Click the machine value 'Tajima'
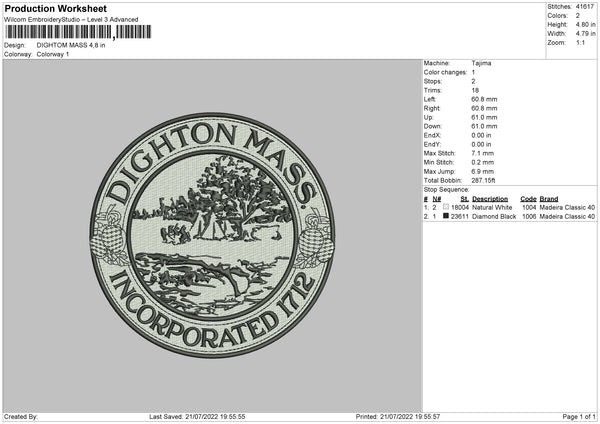600x424 pixels. click(481, 63)
